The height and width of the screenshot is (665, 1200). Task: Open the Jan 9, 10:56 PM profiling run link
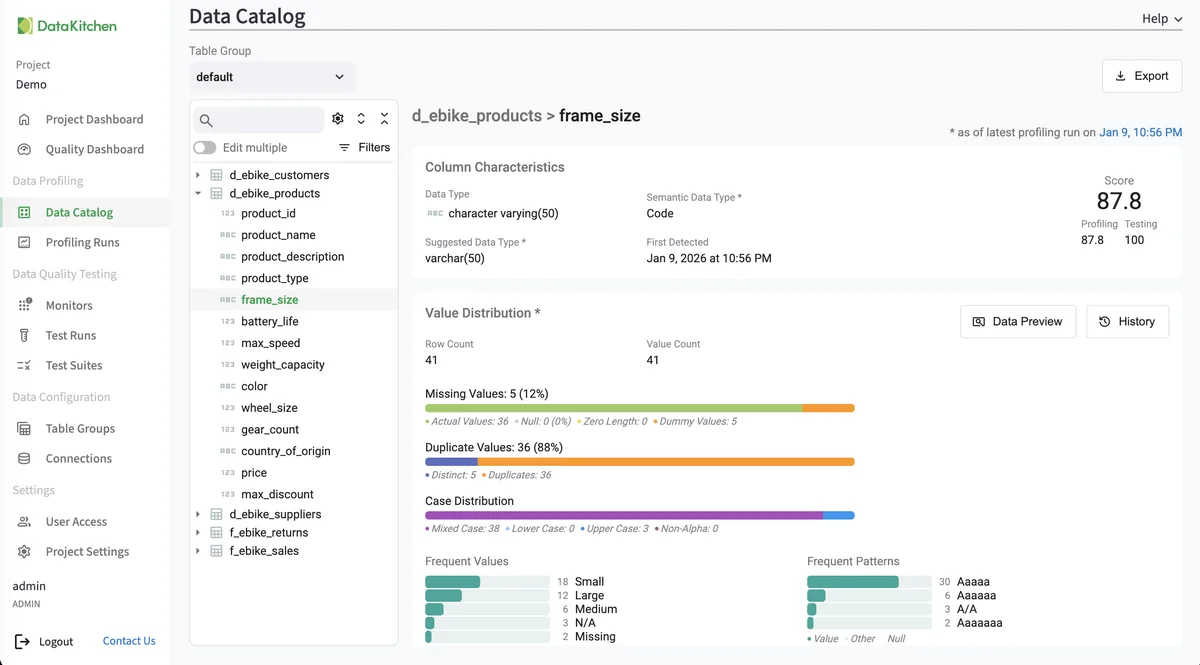1140,132
